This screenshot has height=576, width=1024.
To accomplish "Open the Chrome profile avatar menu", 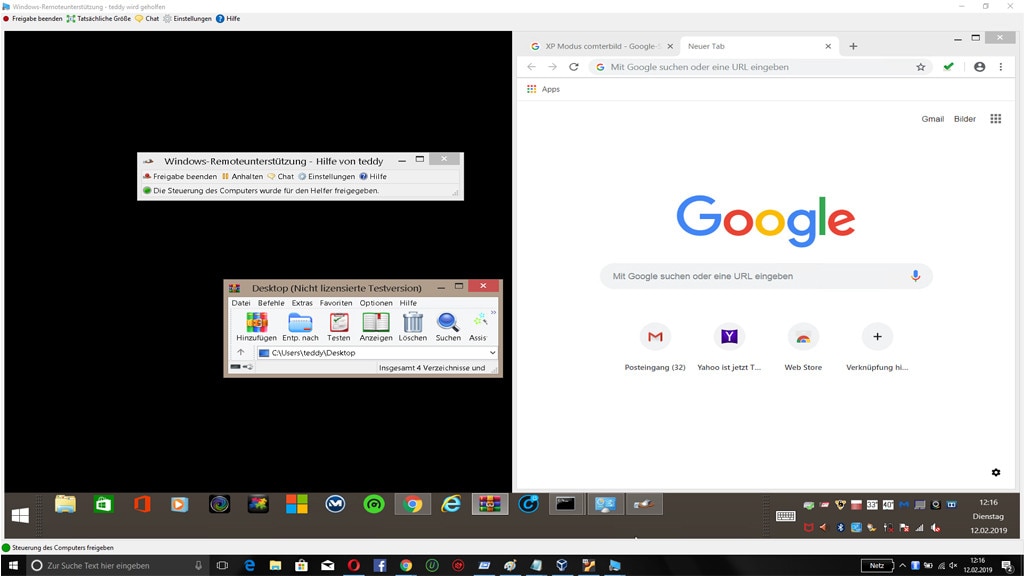I will point(977,67).
